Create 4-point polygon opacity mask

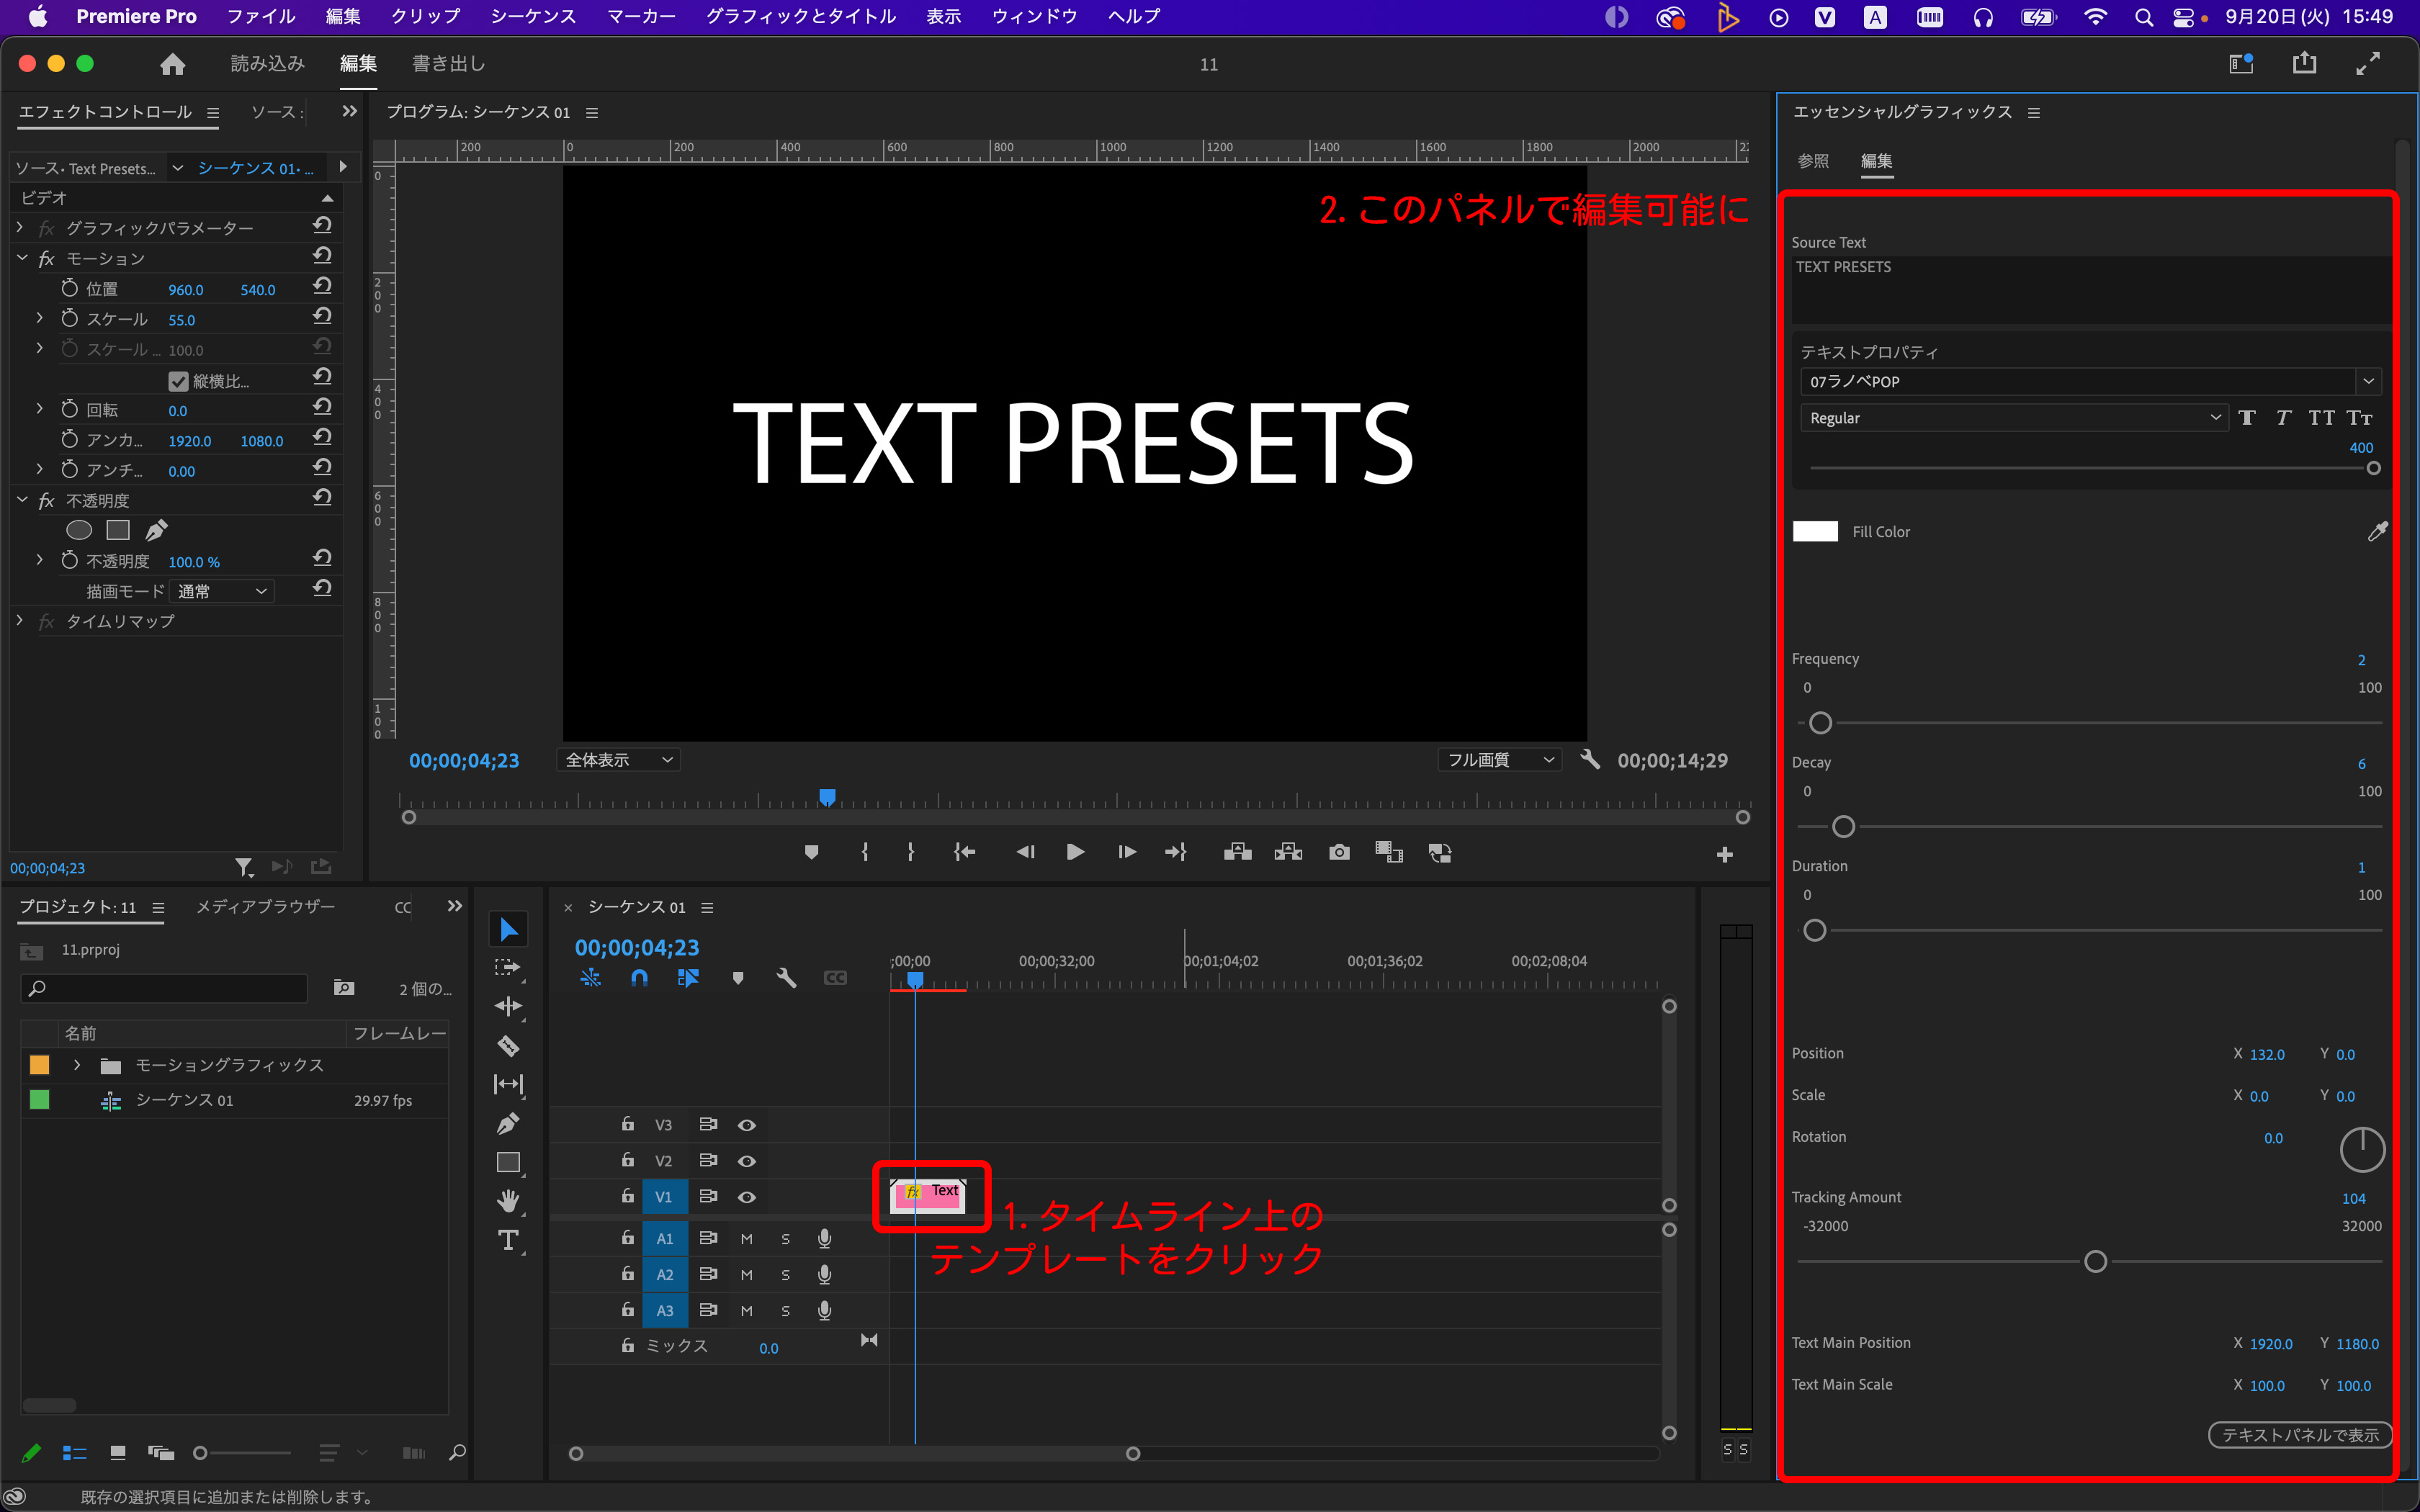pos(118,530)
